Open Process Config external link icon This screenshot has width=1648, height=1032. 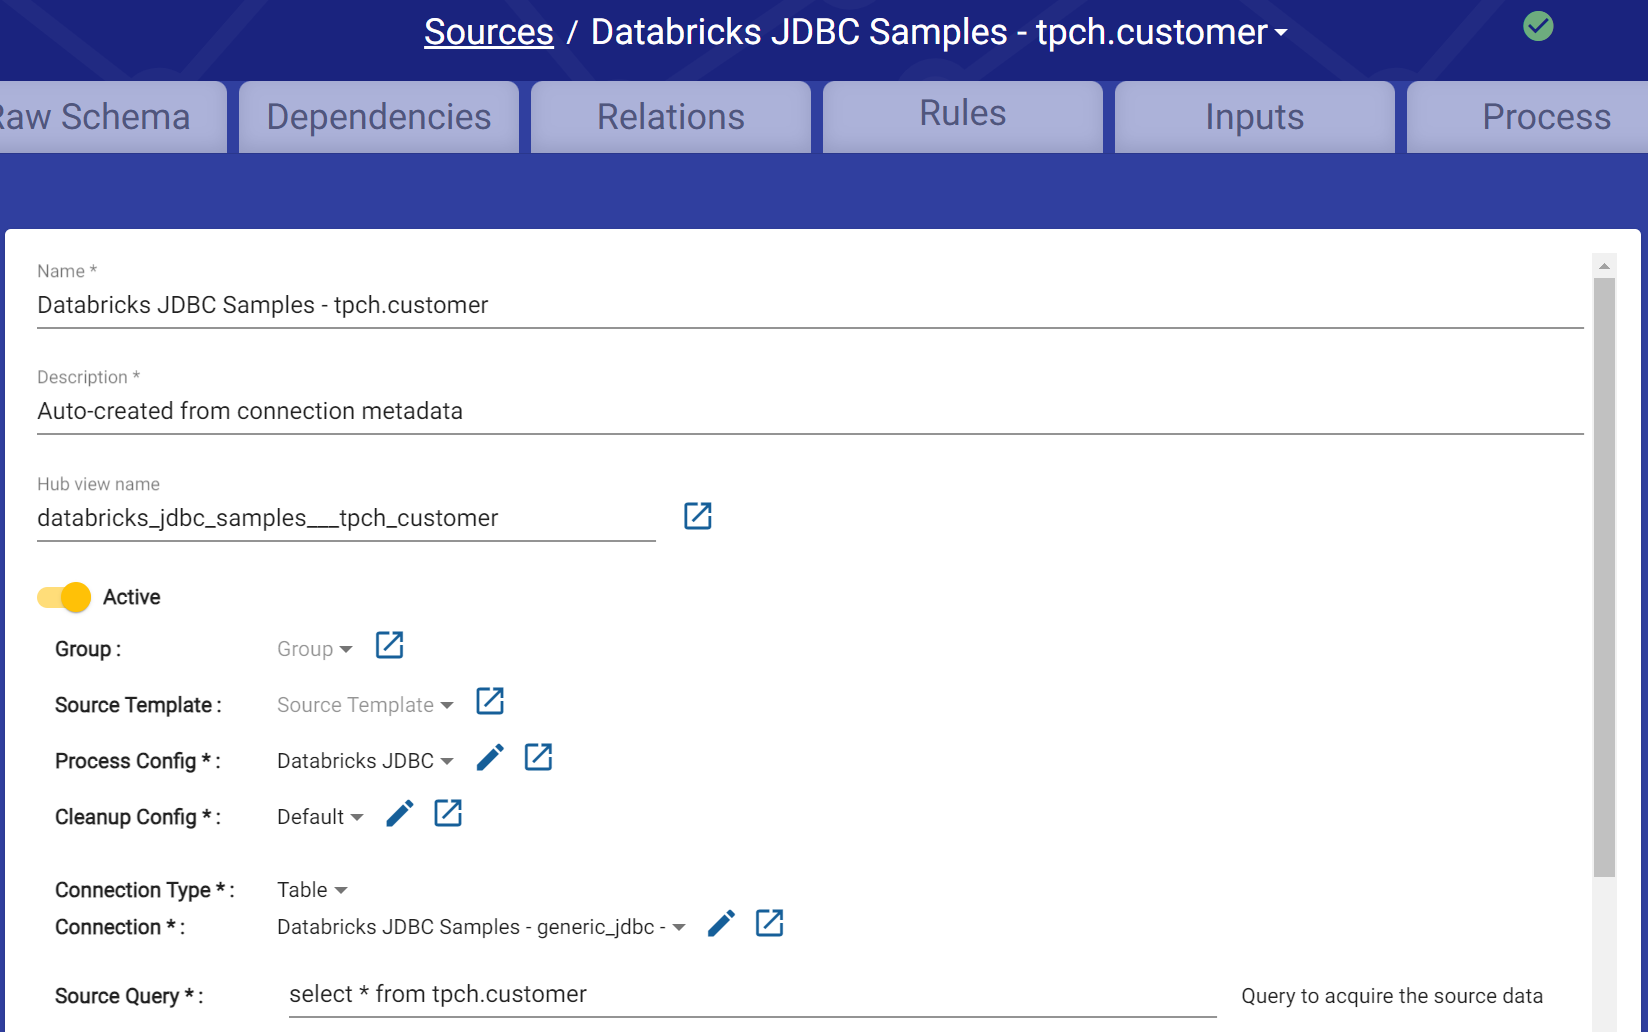click(x=538, y=758)
